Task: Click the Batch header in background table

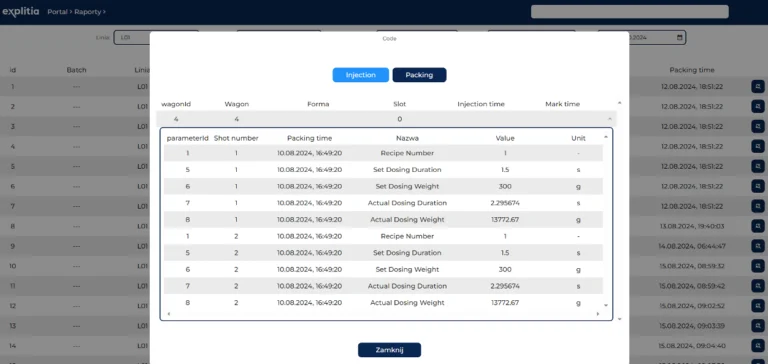Action: [x=76, y=70]
